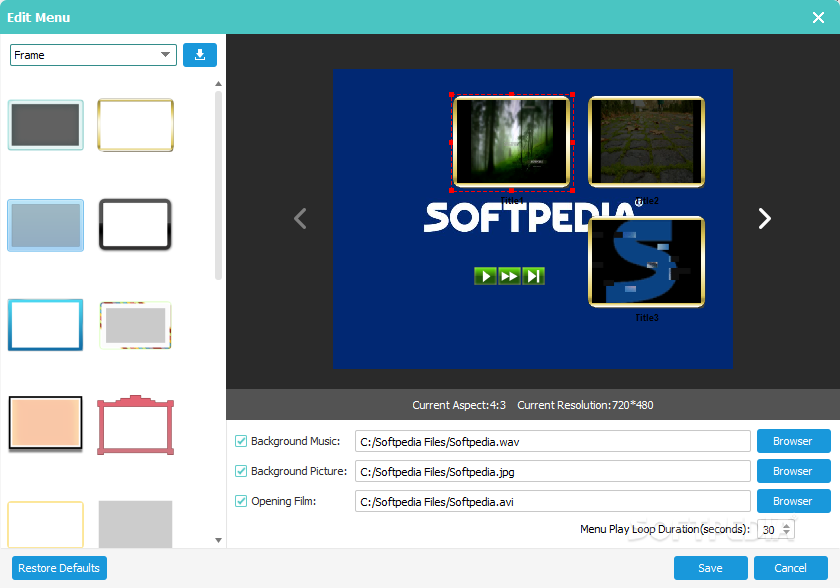Click the Background Picture file path field
Viewport: 840px width, 588px height.
[x=552, y=471]
